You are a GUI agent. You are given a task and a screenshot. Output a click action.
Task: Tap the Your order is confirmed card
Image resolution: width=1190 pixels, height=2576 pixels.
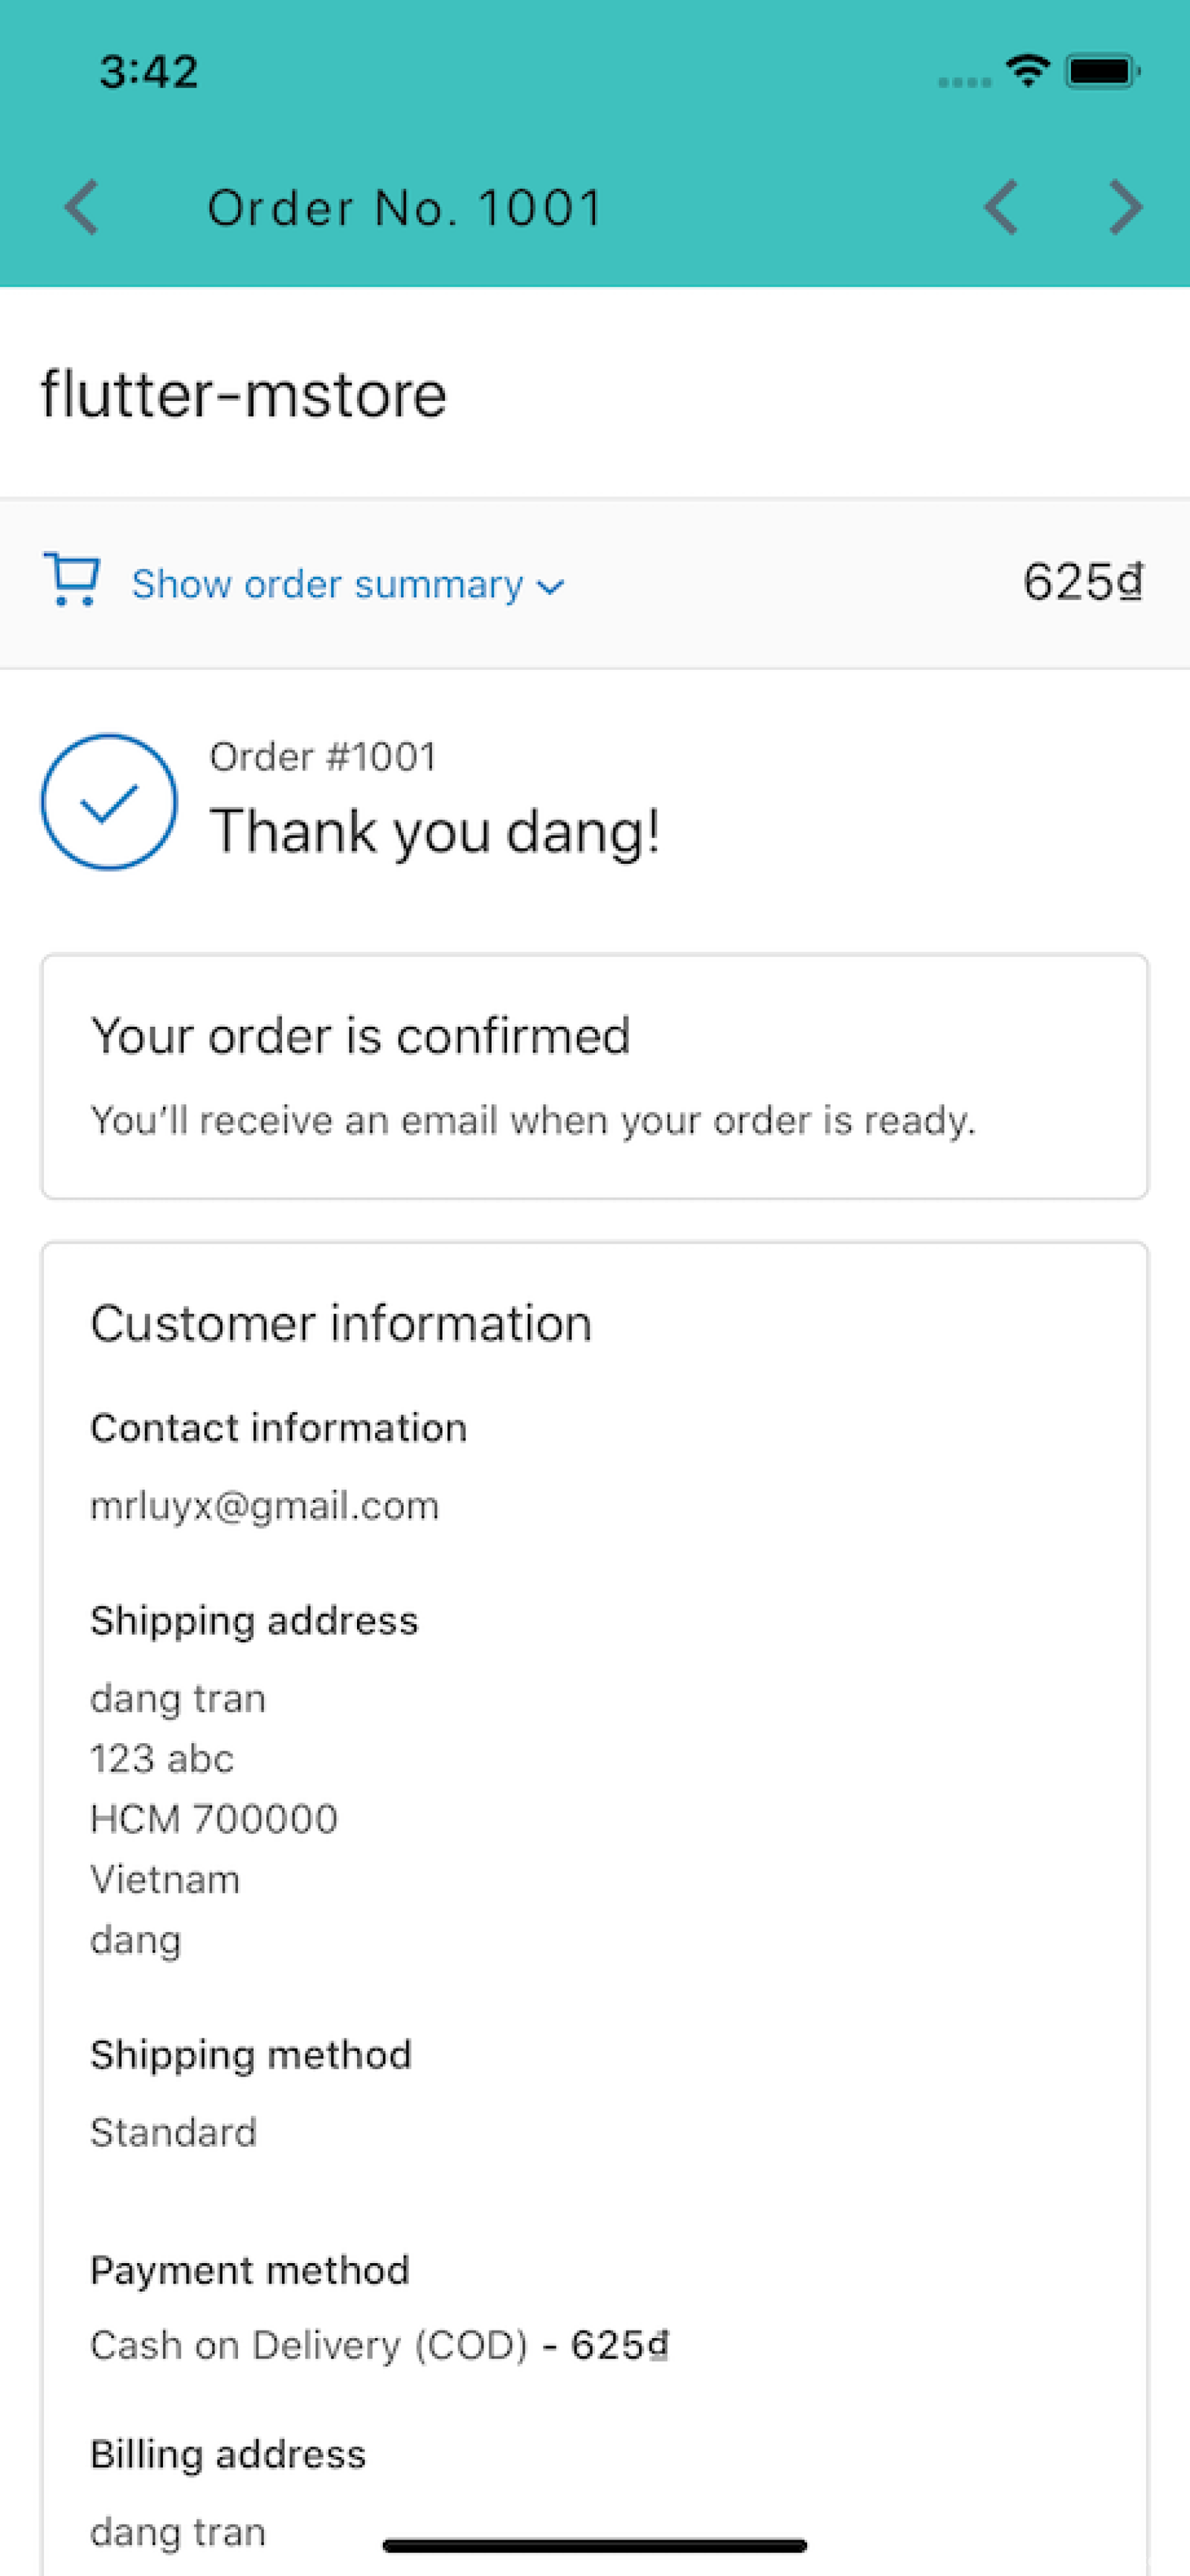[x=595, y=1076]
